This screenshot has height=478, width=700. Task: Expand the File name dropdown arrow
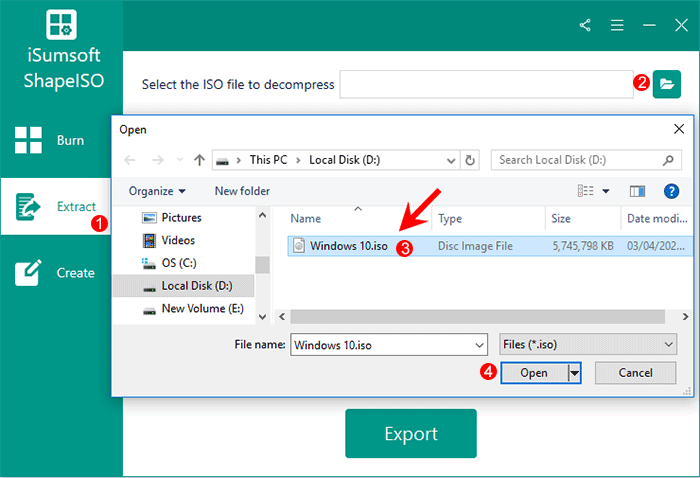click(479, 345)
